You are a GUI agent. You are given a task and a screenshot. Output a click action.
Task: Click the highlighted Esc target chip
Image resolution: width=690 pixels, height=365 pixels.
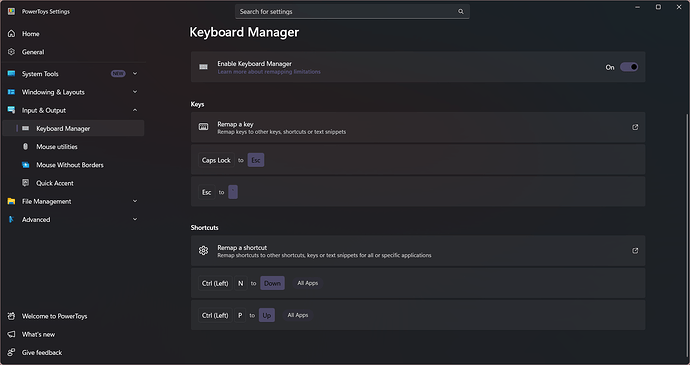[256, 160]
